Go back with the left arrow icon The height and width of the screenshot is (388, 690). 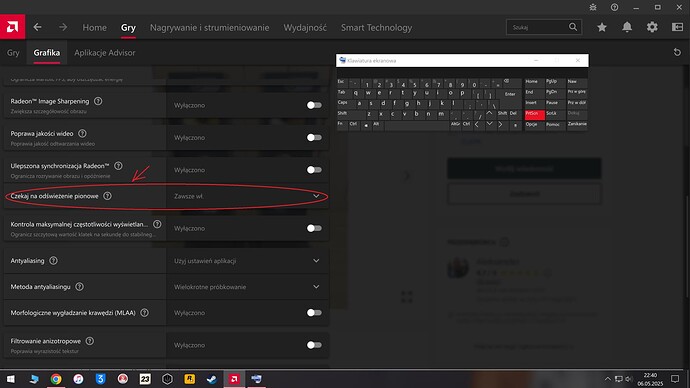pos(37,27)
